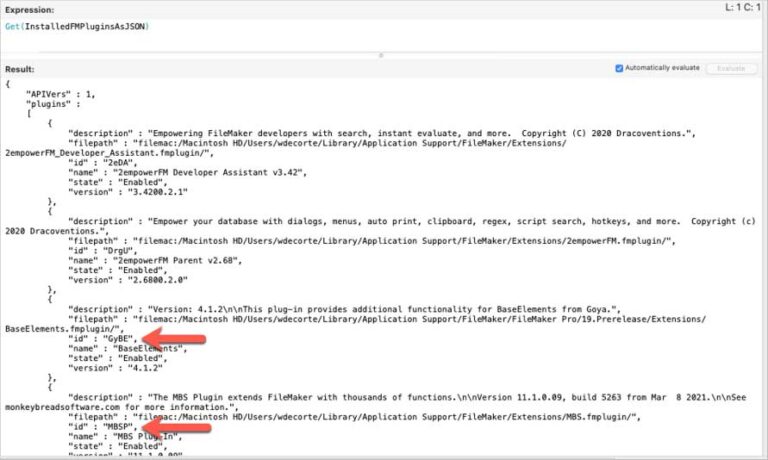Click the description starting "Version: 4.1.2"
Screen dimensions: 768x460
(345, 310)
